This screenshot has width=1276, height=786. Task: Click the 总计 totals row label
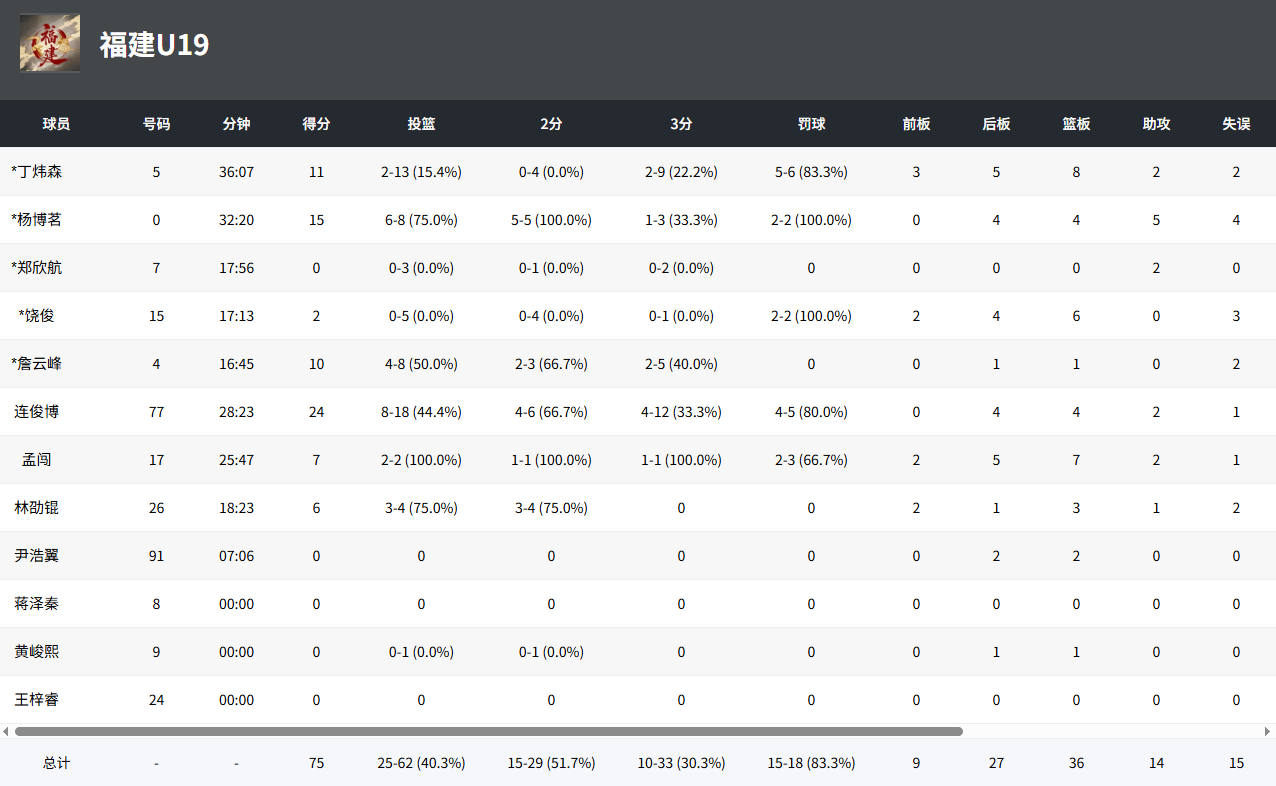56,763
